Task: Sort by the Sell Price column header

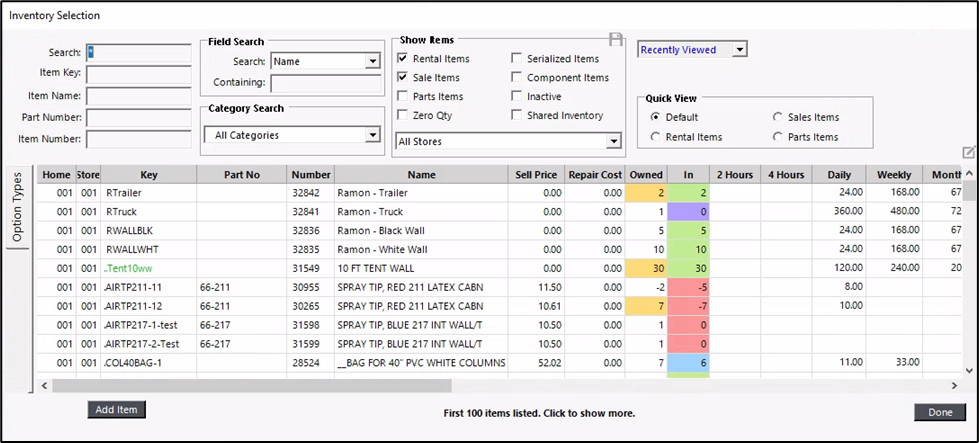Action: click(534, 175)
